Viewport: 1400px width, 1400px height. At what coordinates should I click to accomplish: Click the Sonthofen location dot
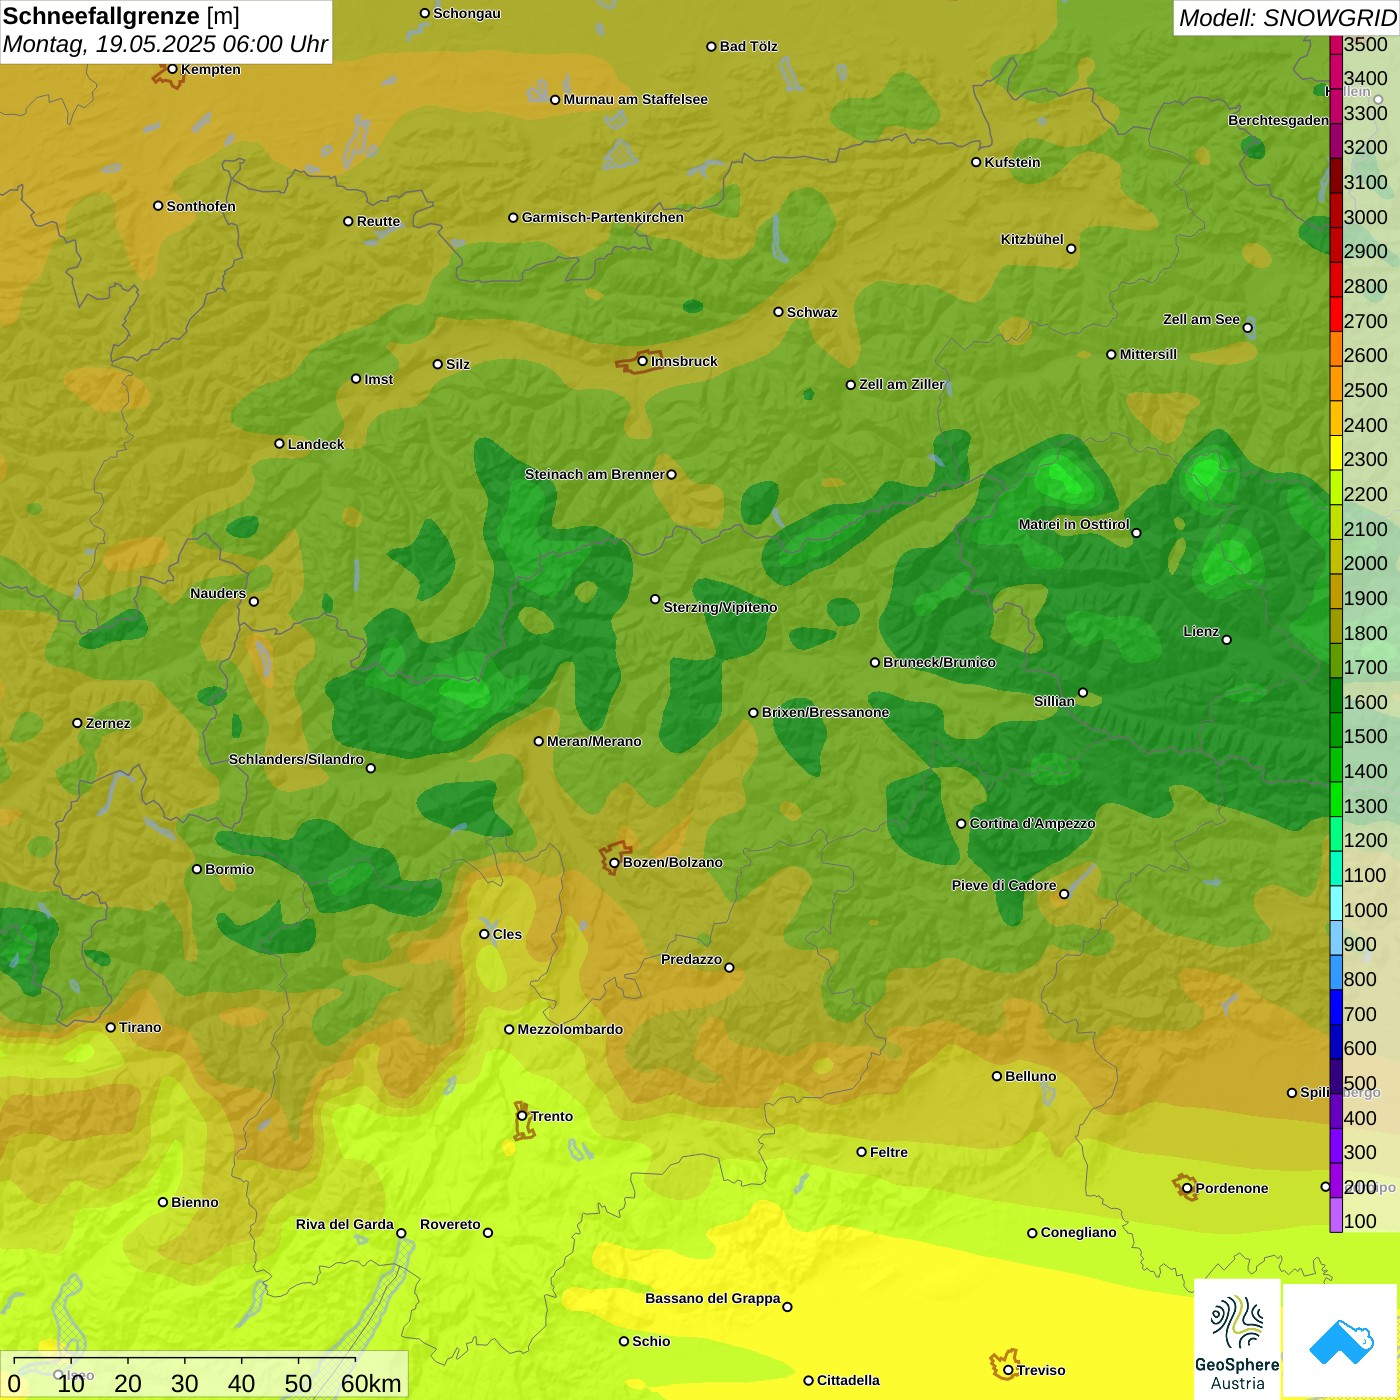pos(158,205)
